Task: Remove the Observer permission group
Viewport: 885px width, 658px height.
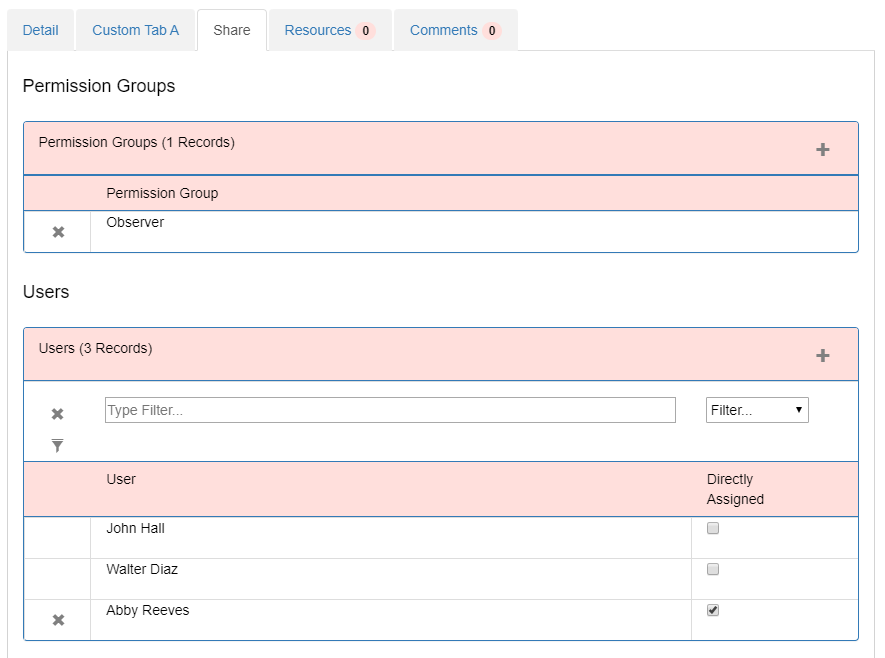Action: pos(58,232)
